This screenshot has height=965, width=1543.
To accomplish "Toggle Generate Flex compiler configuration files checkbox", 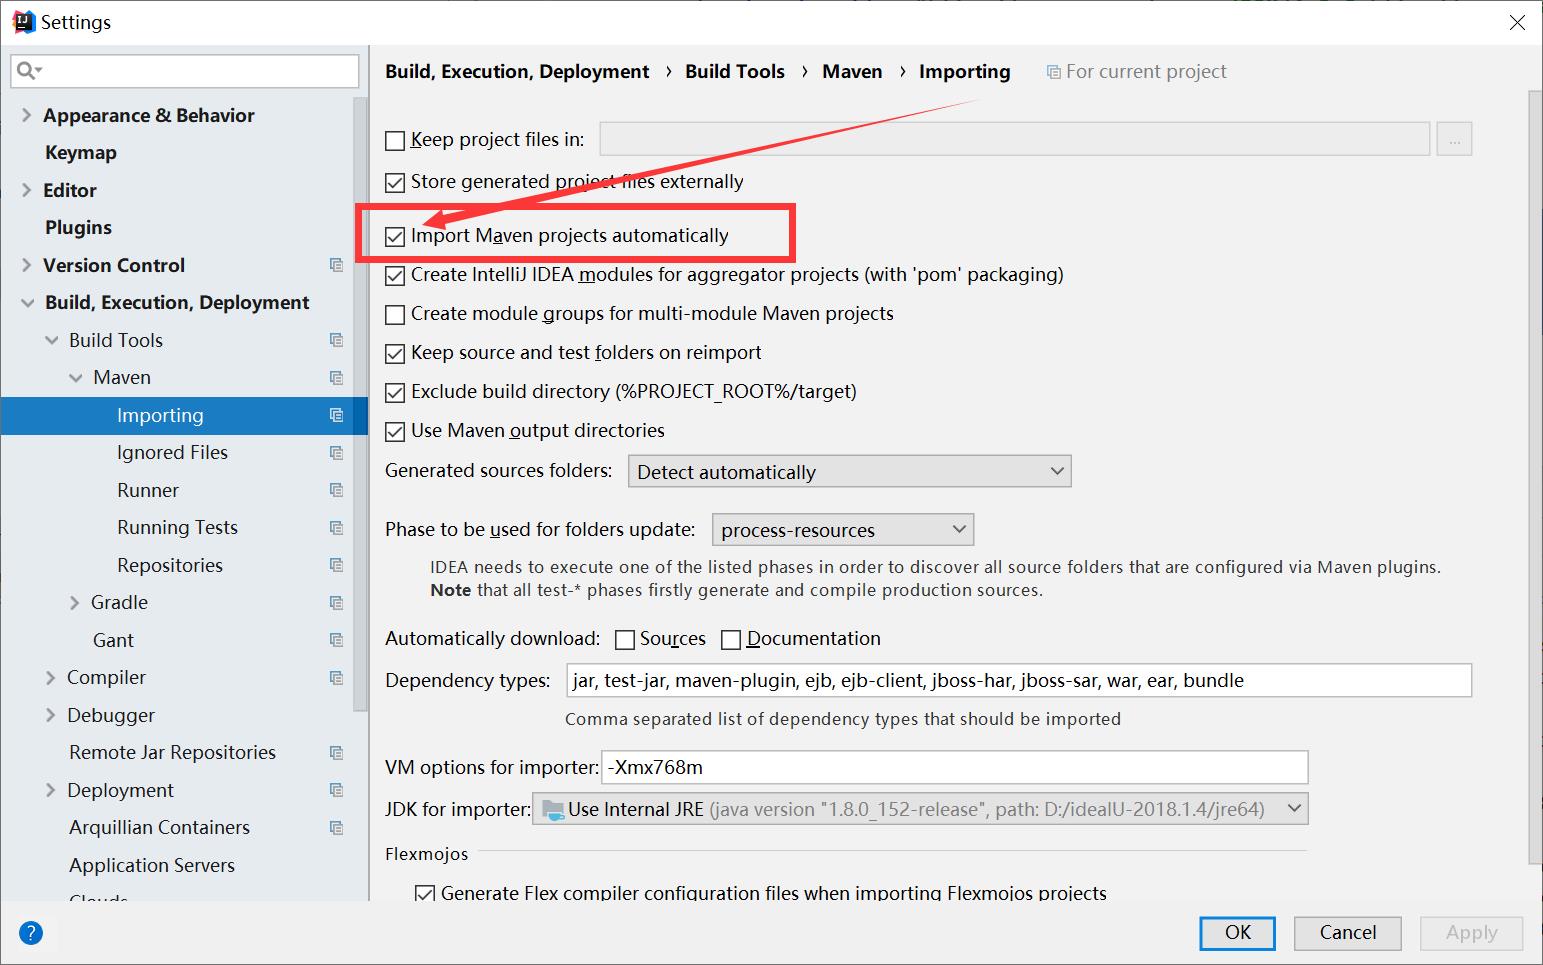I will pyautogui.click(x=425, y=893).
